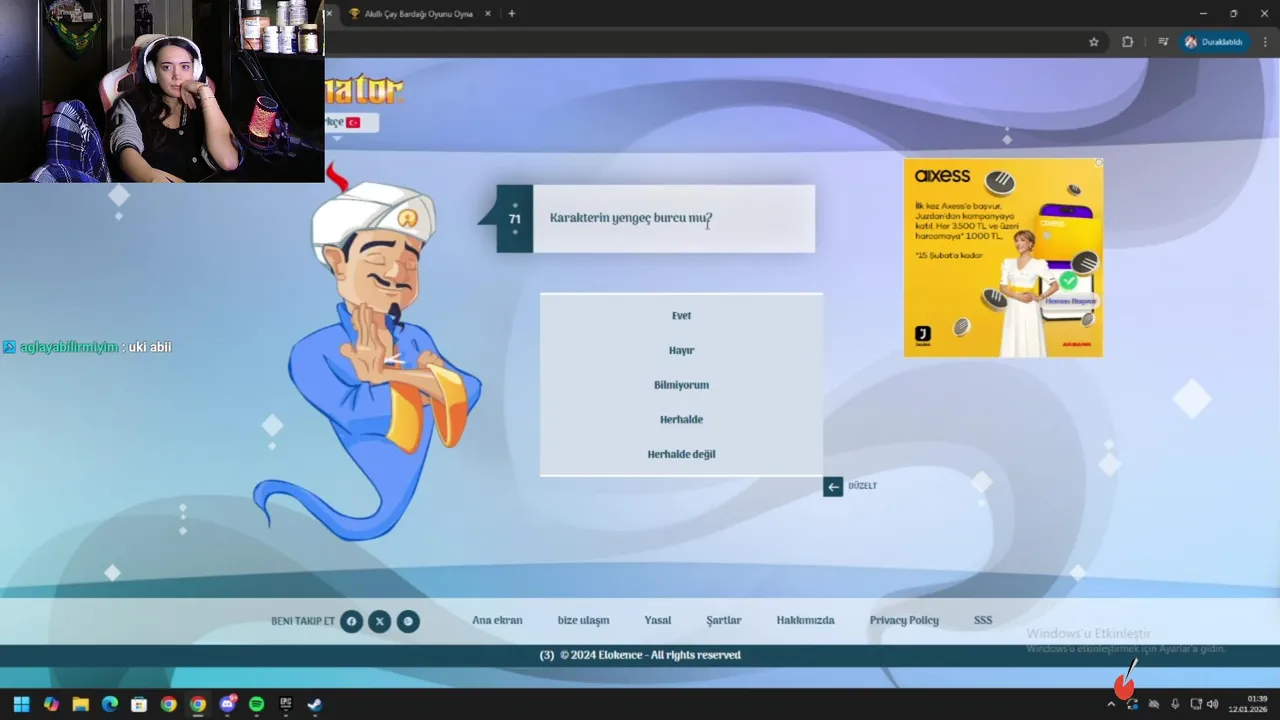Viewport: 1280px width, 720px height.
Task: Open the Windows Start menu
Action: pyautogui.click(x=21, y=704)
